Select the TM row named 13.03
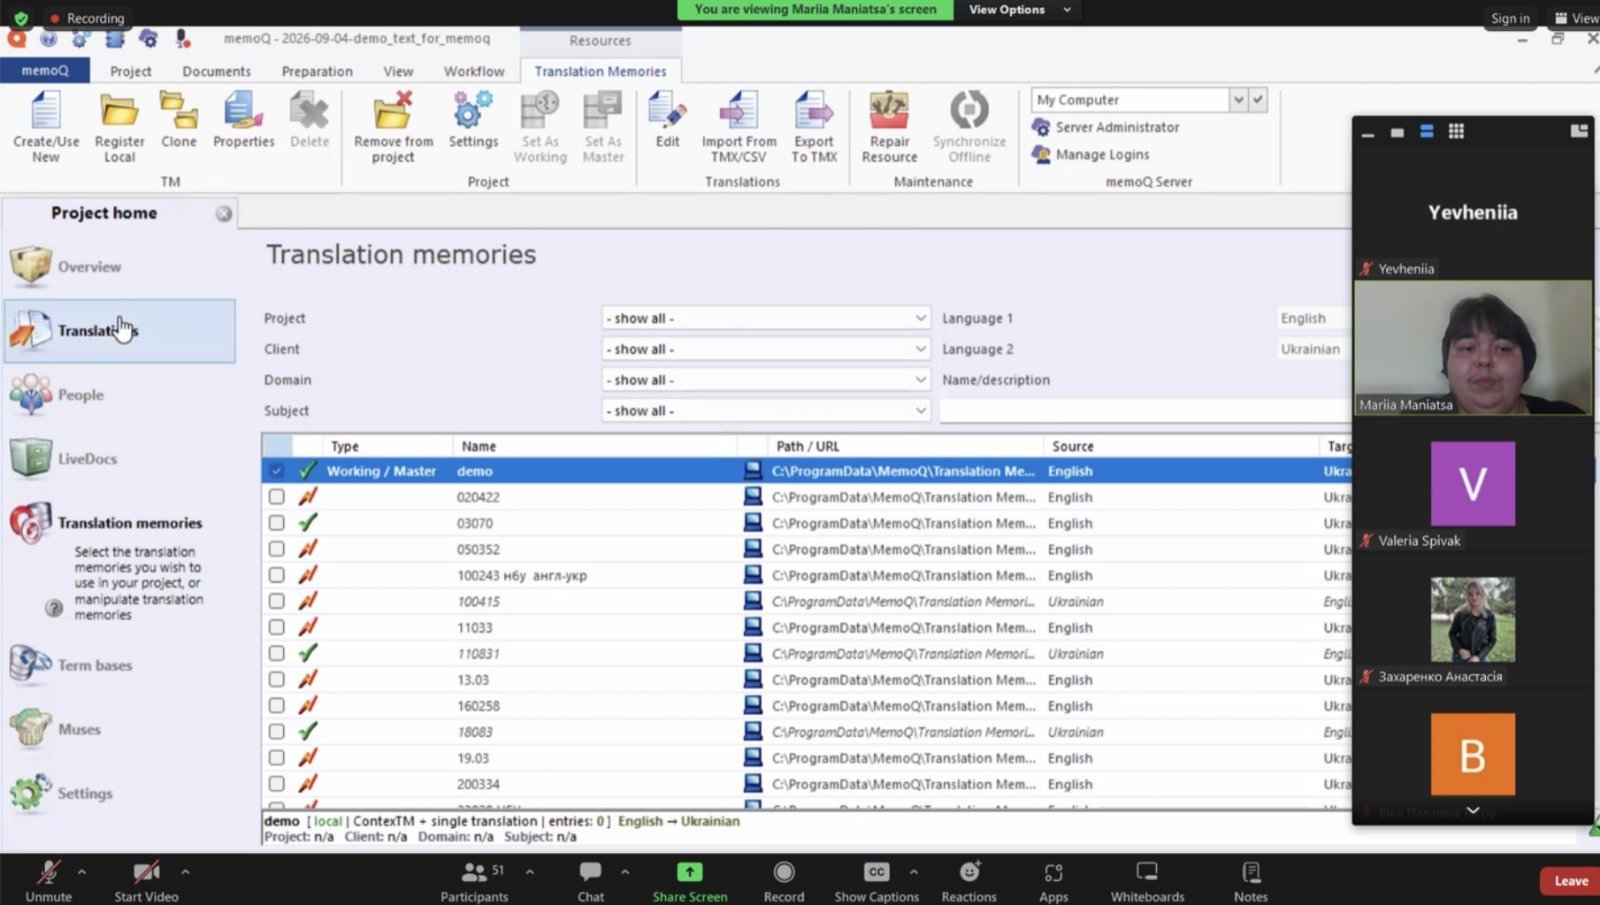Screen dimensions: 1600x905 click(806, 680)
